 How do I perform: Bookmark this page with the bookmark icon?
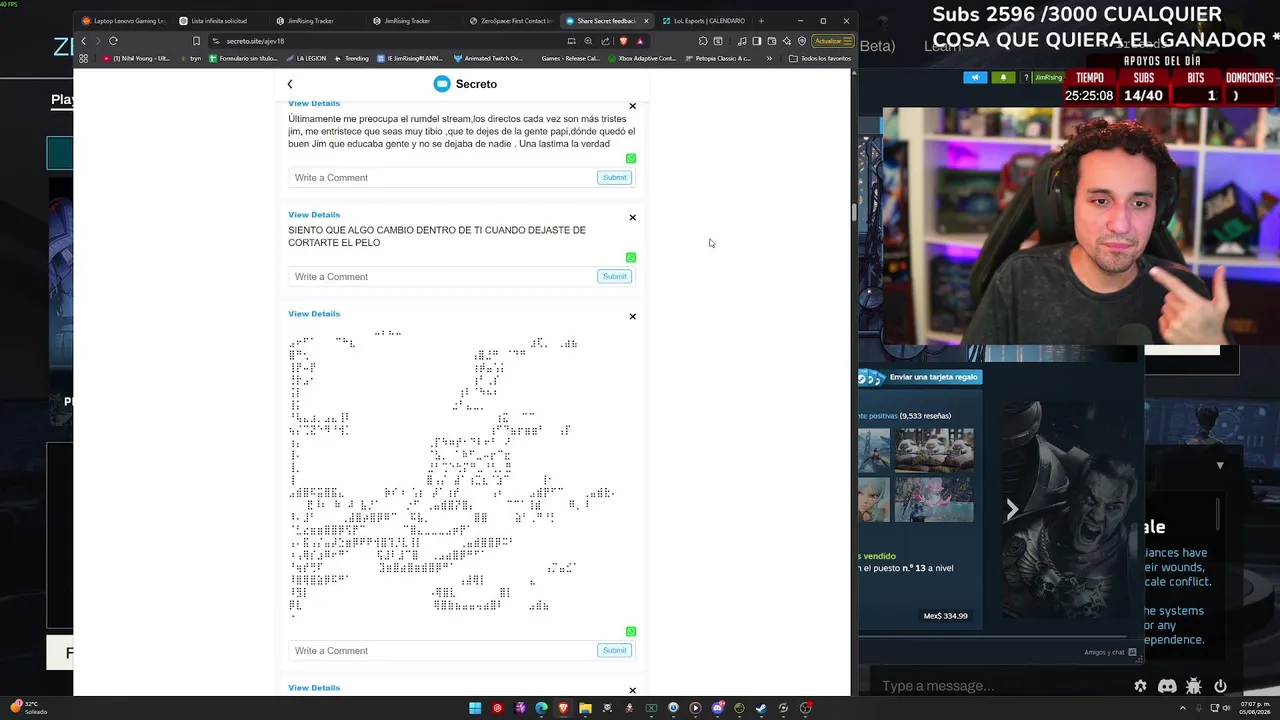click(196, 41)
